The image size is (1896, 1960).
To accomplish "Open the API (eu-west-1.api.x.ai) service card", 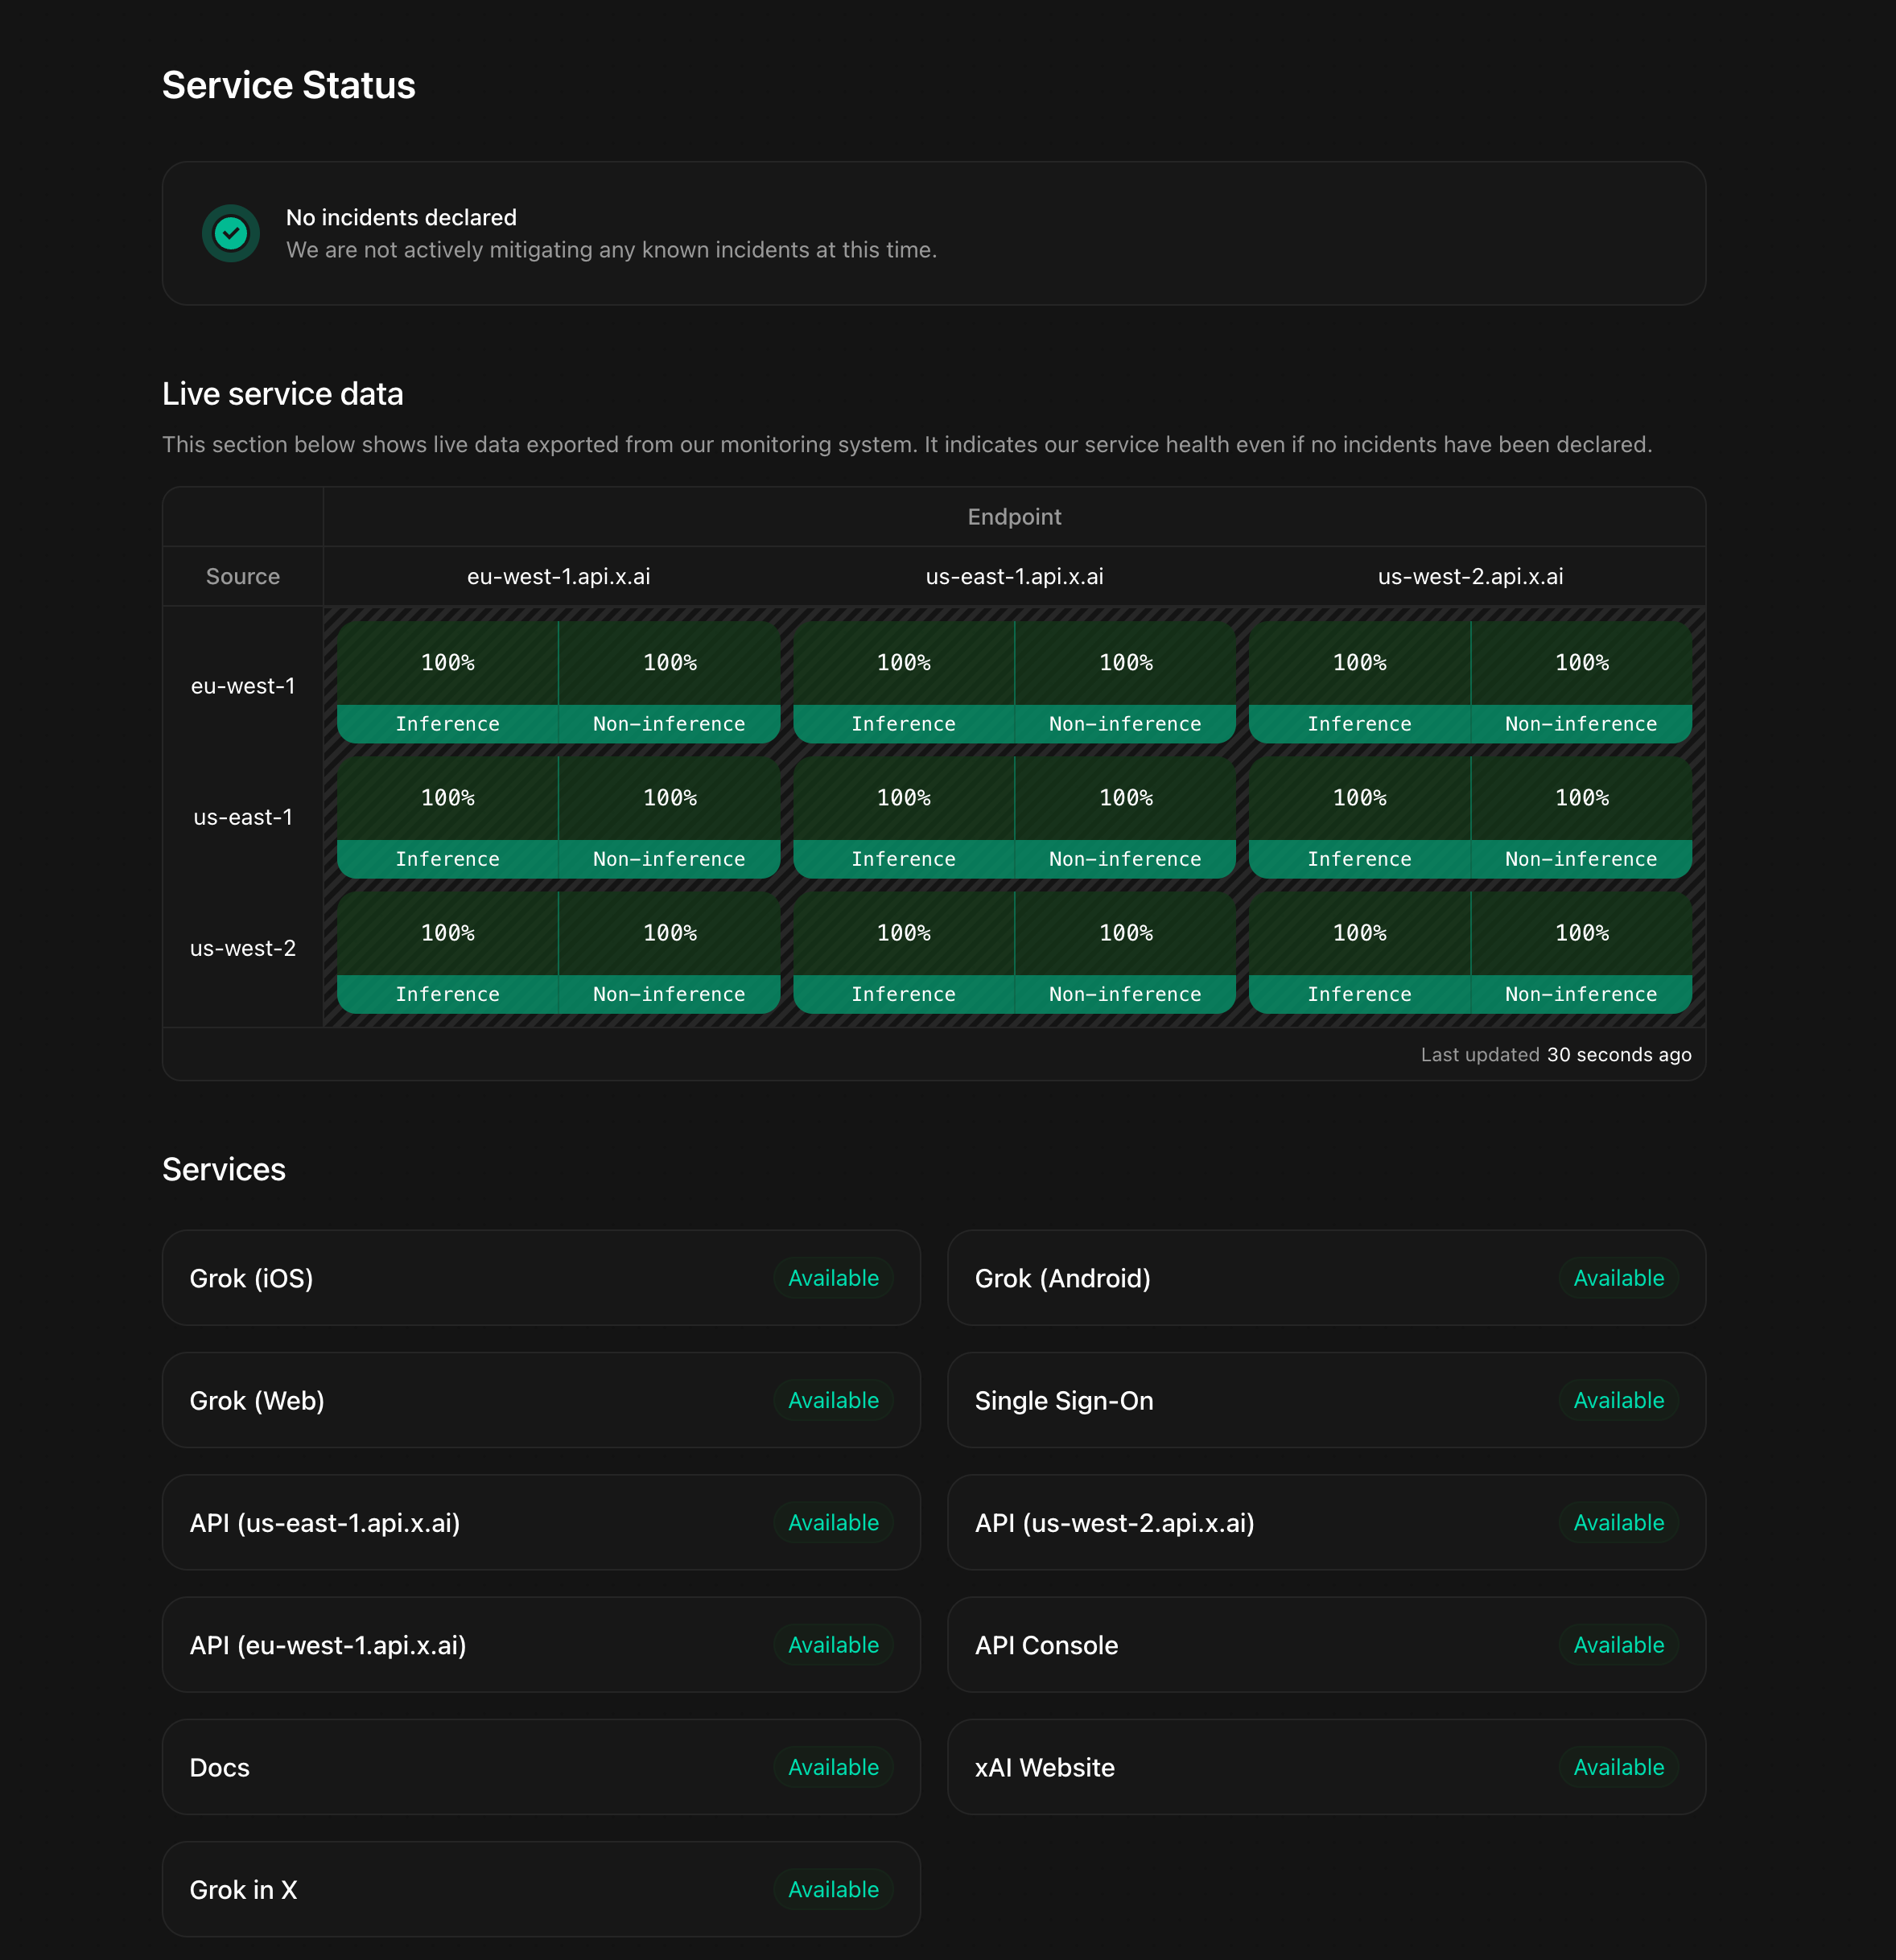I will pyautogui.click(x=541, y=1645).
